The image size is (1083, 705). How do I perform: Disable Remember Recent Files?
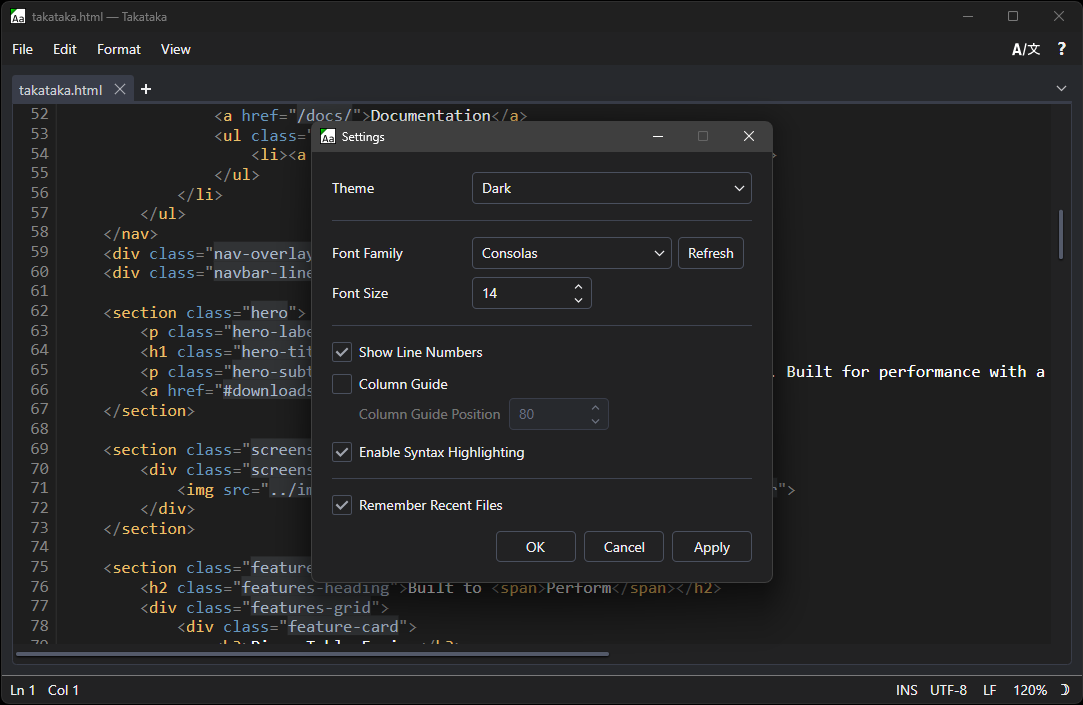(342, 505)
